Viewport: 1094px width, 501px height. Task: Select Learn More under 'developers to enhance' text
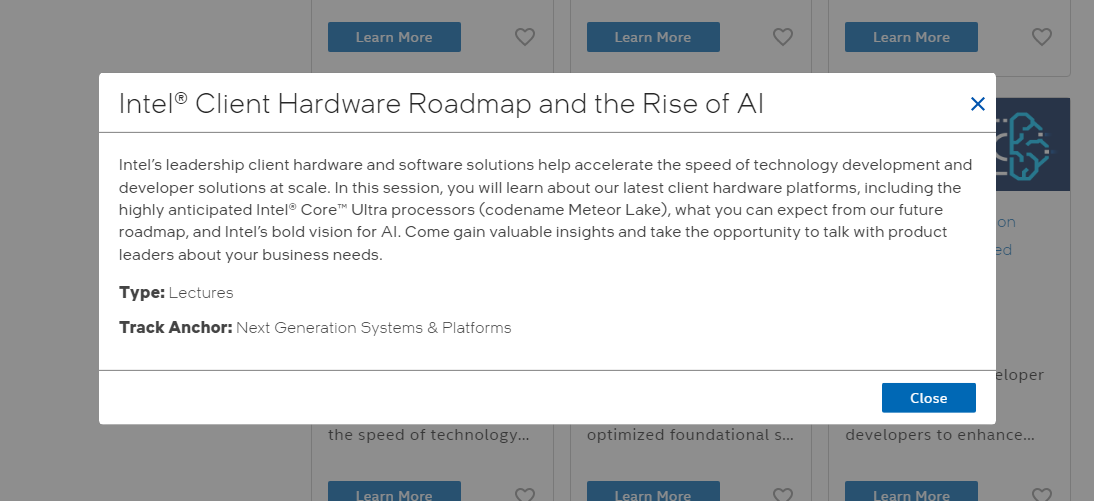pos(911,491)
